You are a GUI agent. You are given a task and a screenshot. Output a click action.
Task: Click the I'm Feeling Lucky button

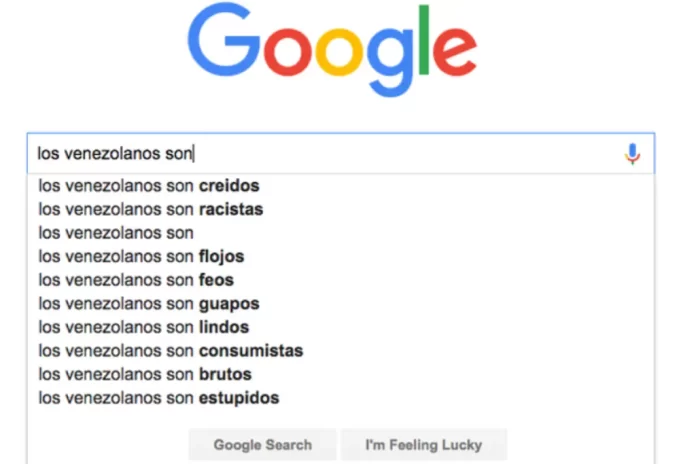423,444
